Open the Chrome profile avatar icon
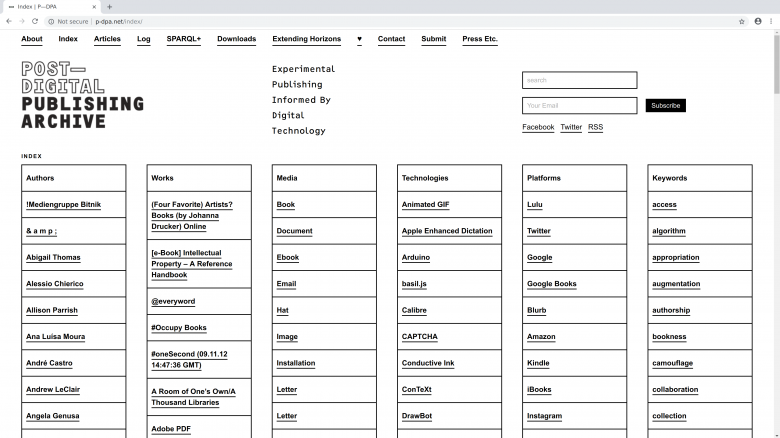Viewport: 780px width, 438px height. click(757, 20)
